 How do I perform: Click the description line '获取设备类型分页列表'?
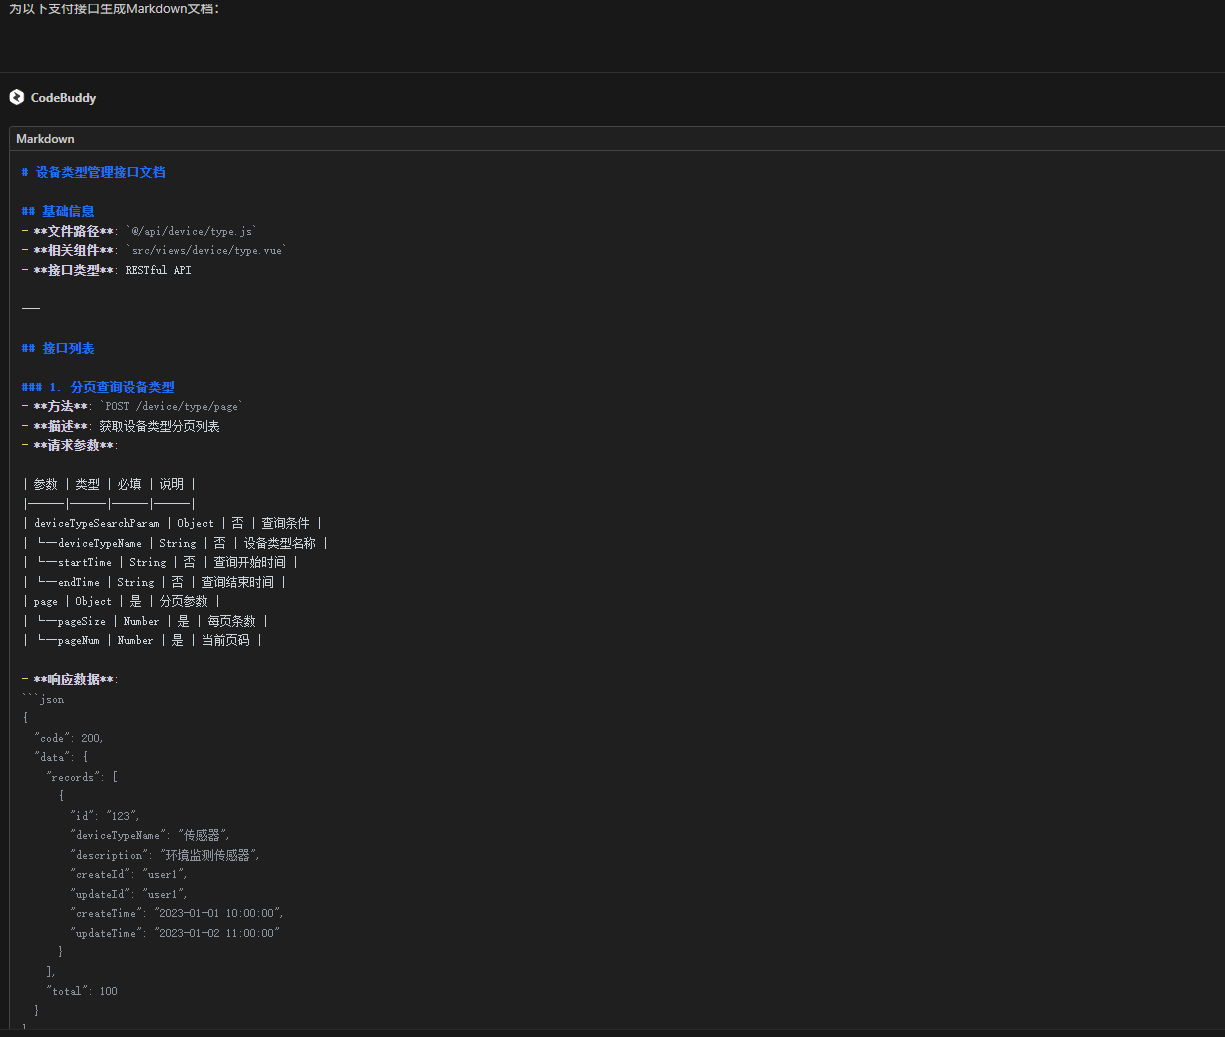point(120,426)
